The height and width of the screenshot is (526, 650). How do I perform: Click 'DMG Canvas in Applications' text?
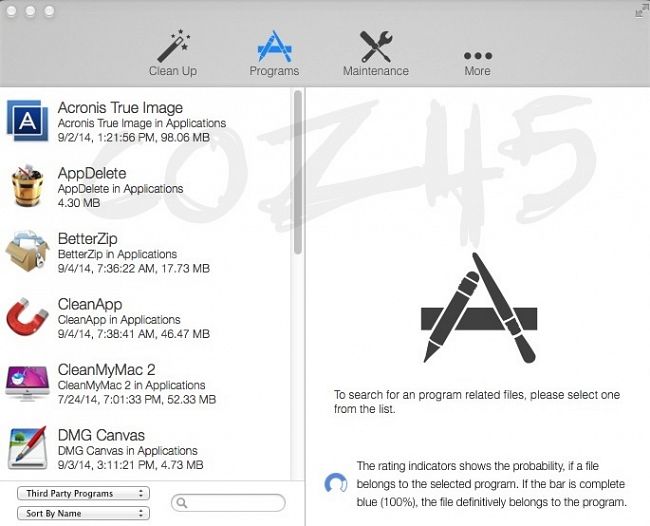128,451
